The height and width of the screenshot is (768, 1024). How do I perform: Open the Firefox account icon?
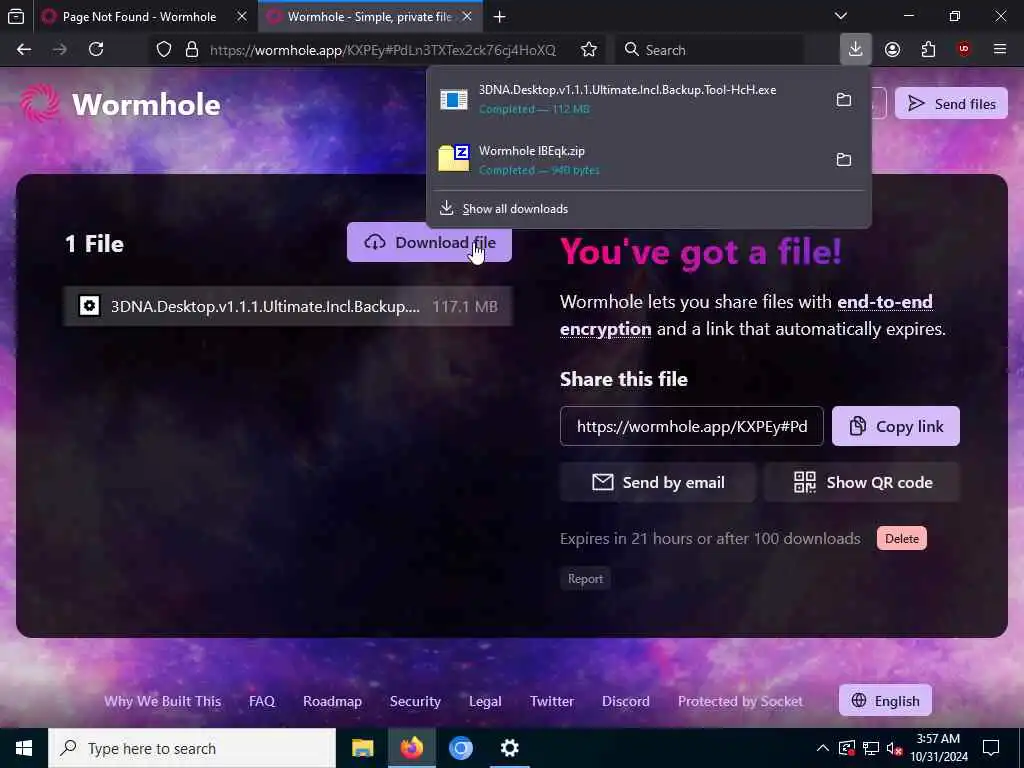(x=892, y=50)
